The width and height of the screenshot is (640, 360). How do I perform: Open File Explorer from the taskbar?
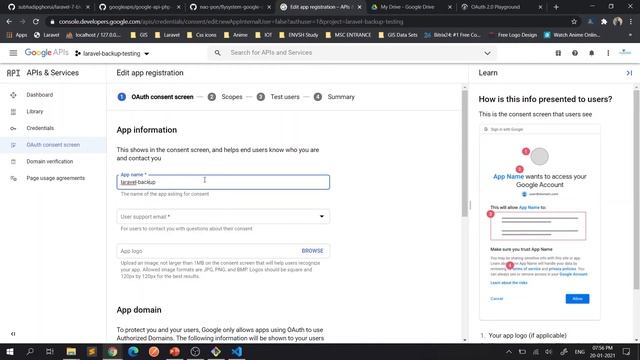[71, 351]
